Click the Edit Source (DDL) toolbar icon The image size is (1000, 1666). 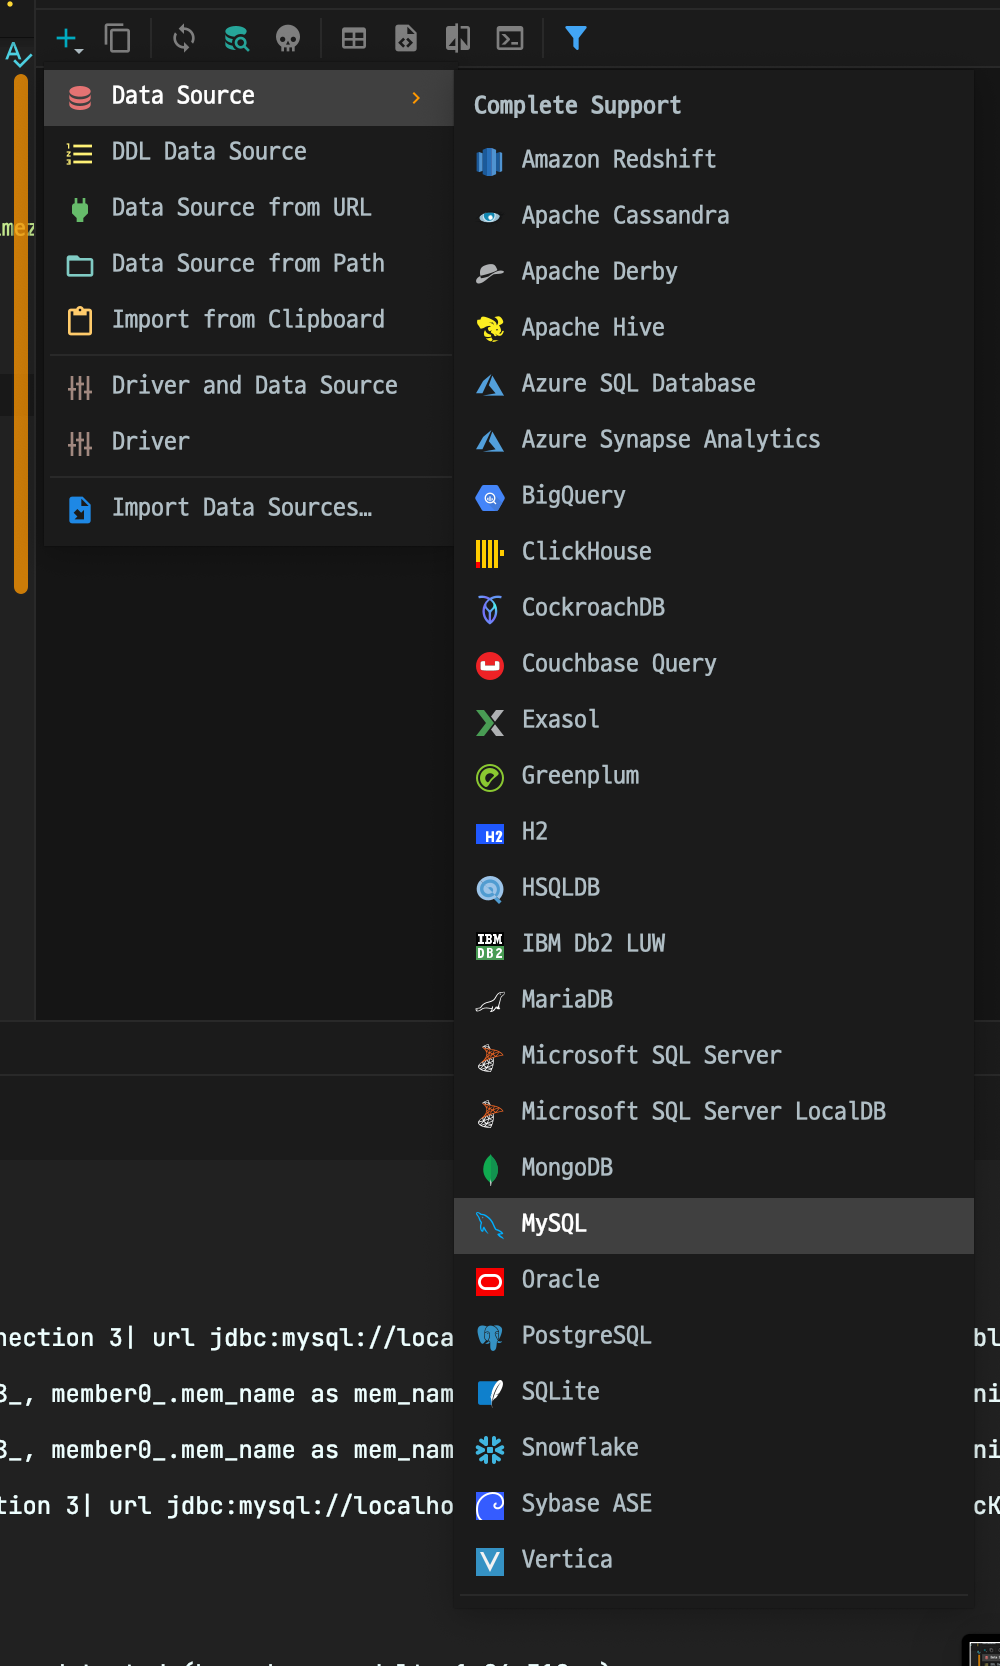tap(406, 39)
